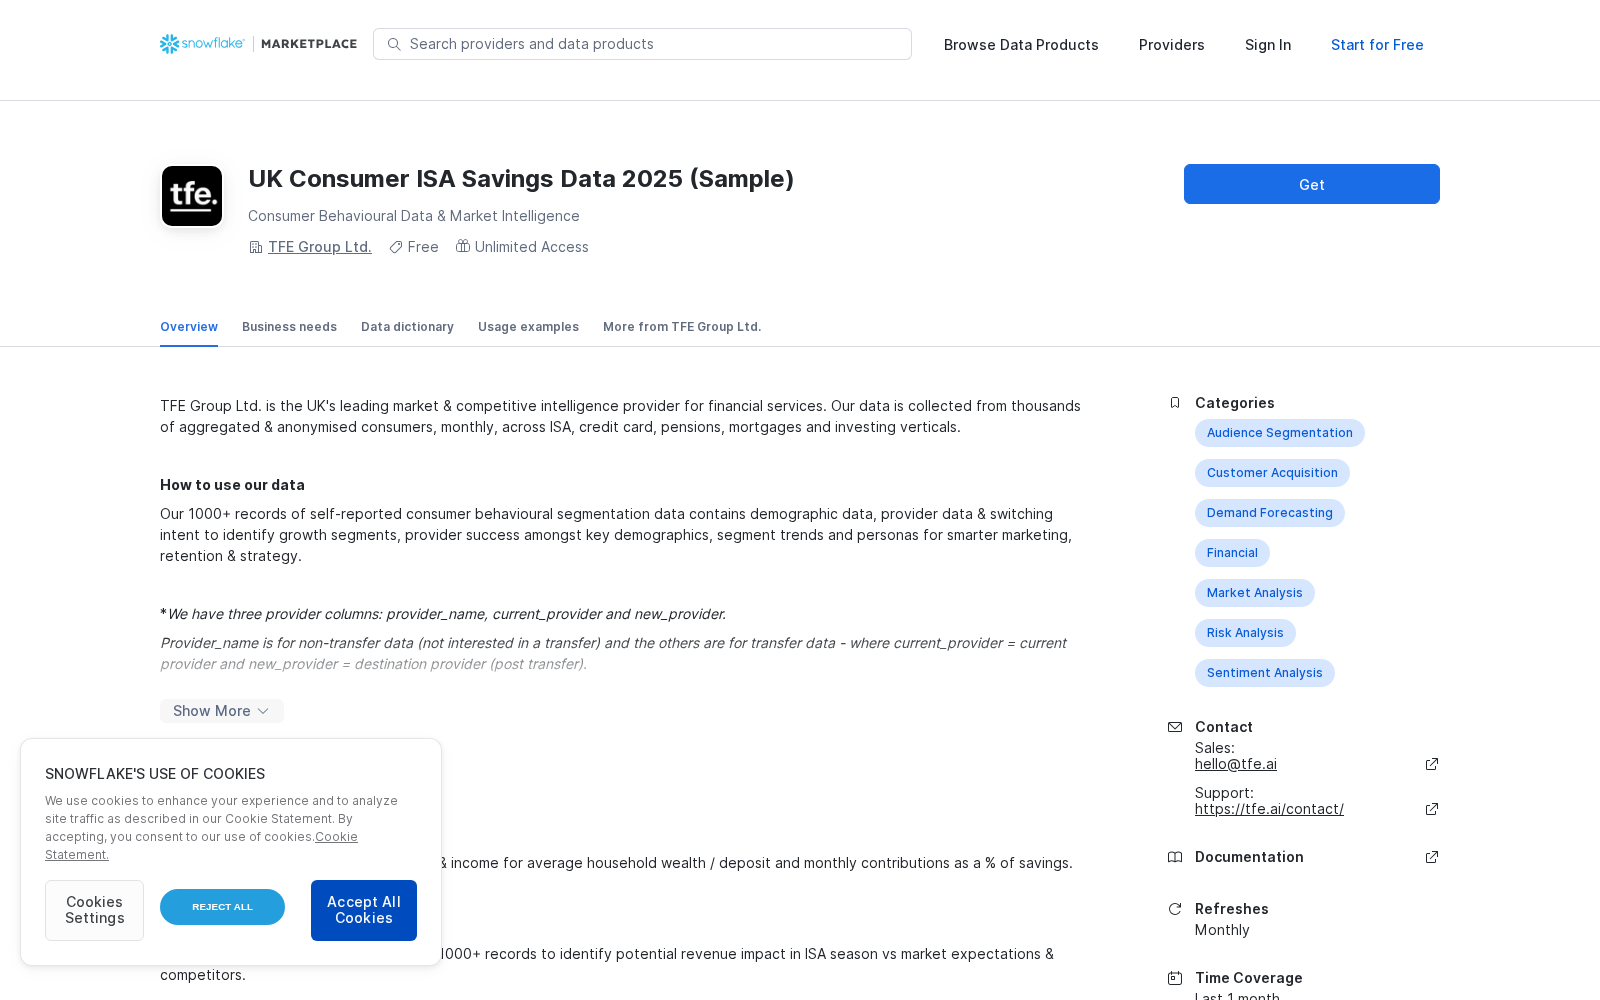Select the Market Analysis category chip
Screen dimensions: 1600x1000
1254,593
